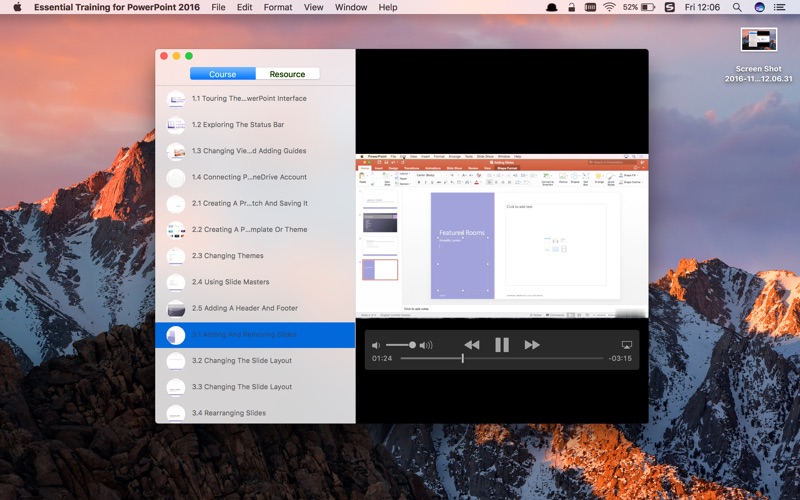Minimize window with yellow button
The width and height of the screenshot is (800, 500).
[177, 56]
